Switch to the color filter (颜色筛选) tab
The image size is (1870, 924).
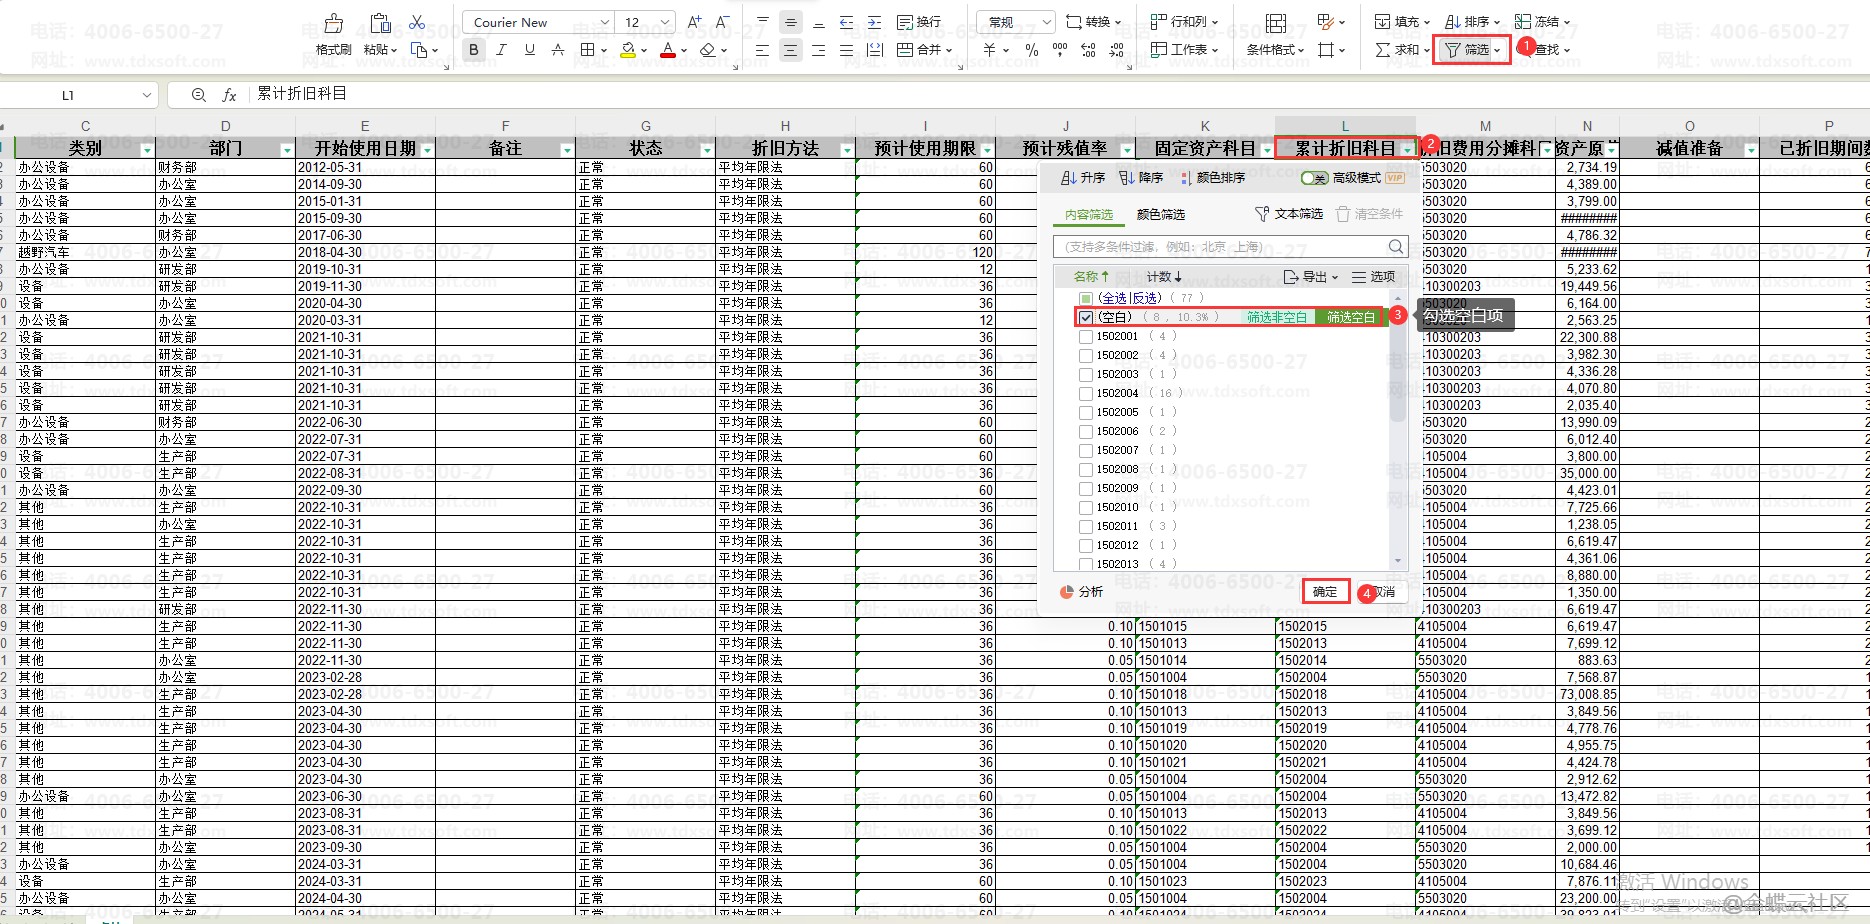(x=1160, y=215)
